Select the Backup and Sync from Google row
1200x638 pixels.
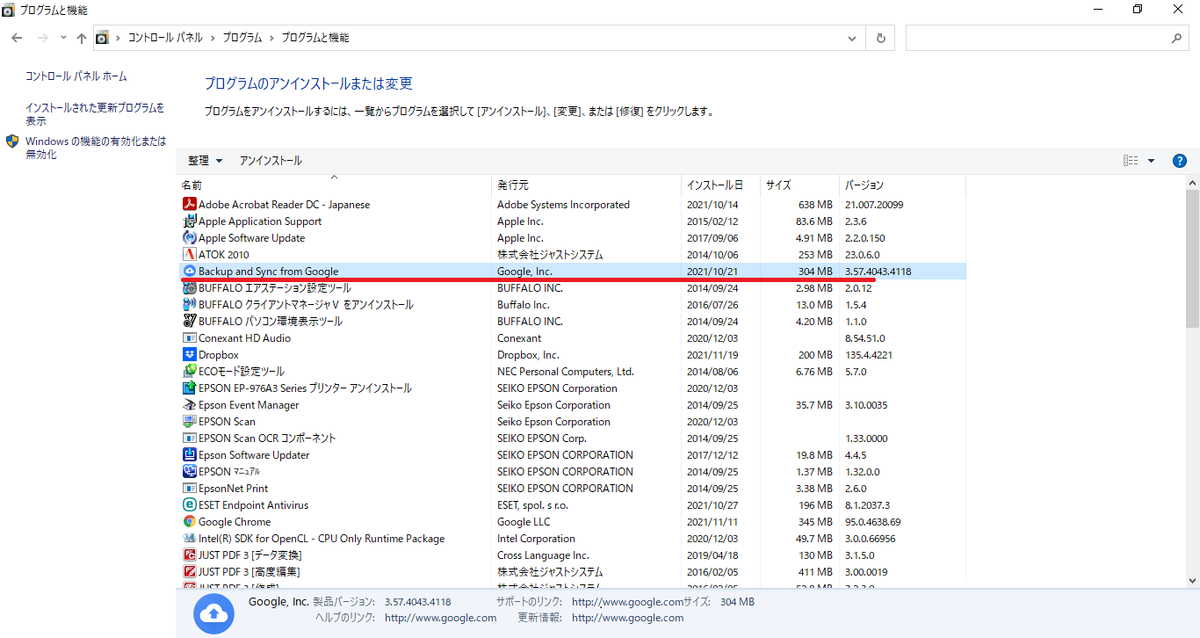point(573,271)
